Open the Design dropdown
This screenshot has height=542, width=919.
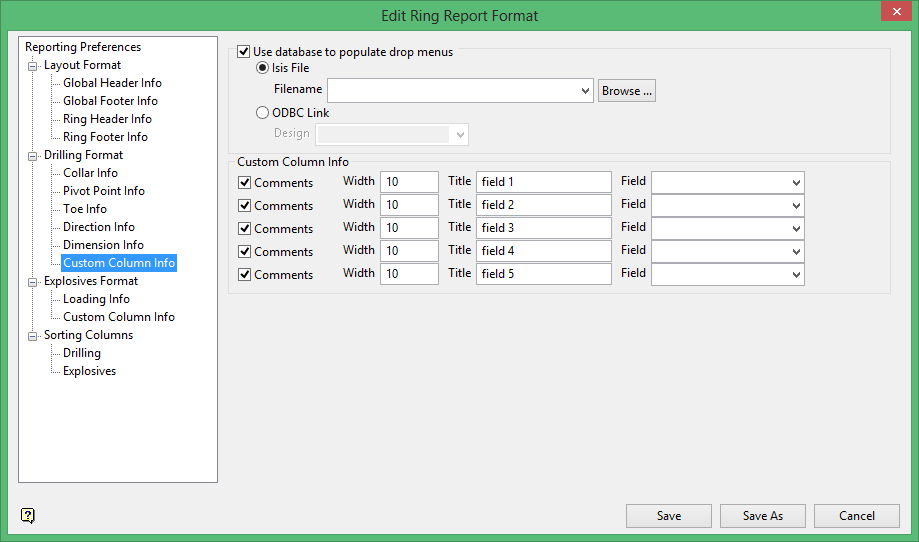coord(460,135)
